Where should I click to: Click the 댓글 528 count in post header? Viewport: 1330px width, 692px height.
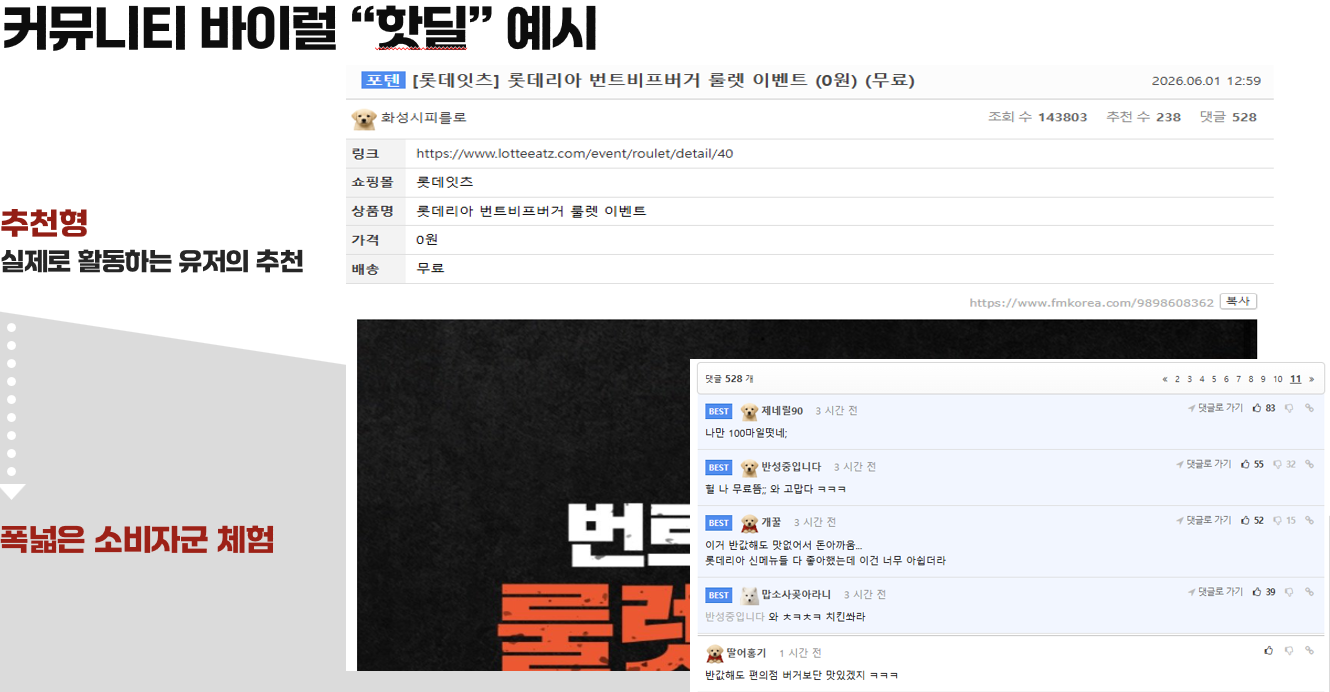pos(1228,117)
